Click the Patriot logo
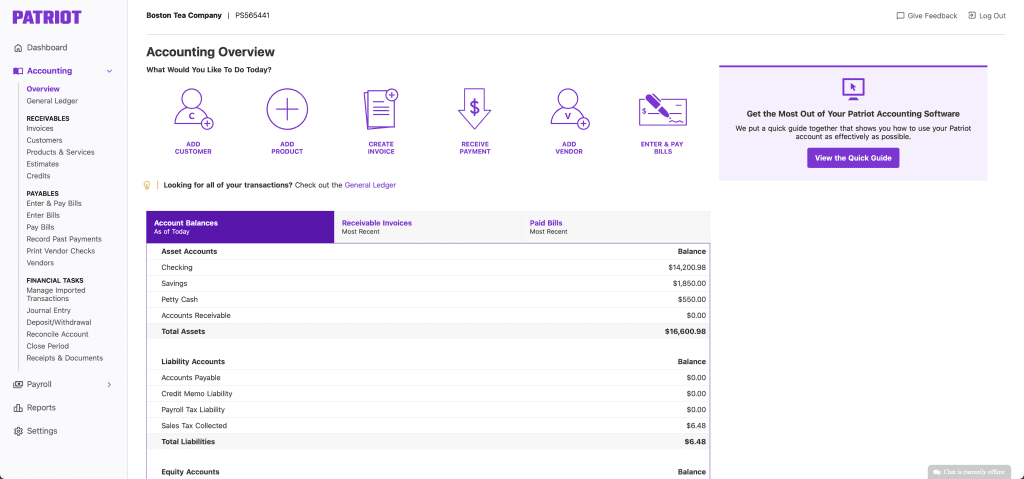The width and height of the screenshot is (1024, 479). [47, 17]
